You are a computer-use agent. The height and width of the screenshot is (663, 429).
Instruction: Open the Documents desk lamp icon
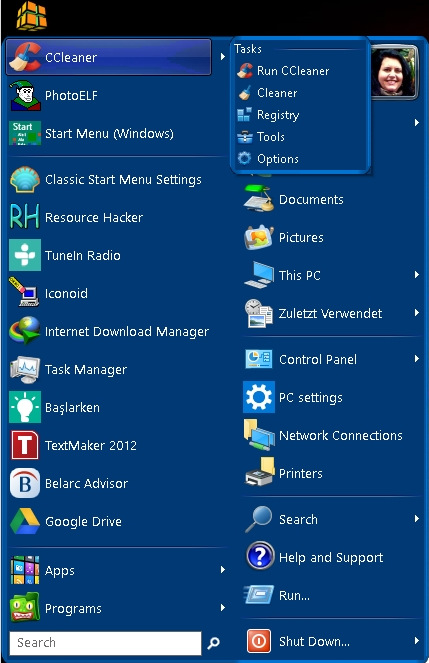(259, 198)
